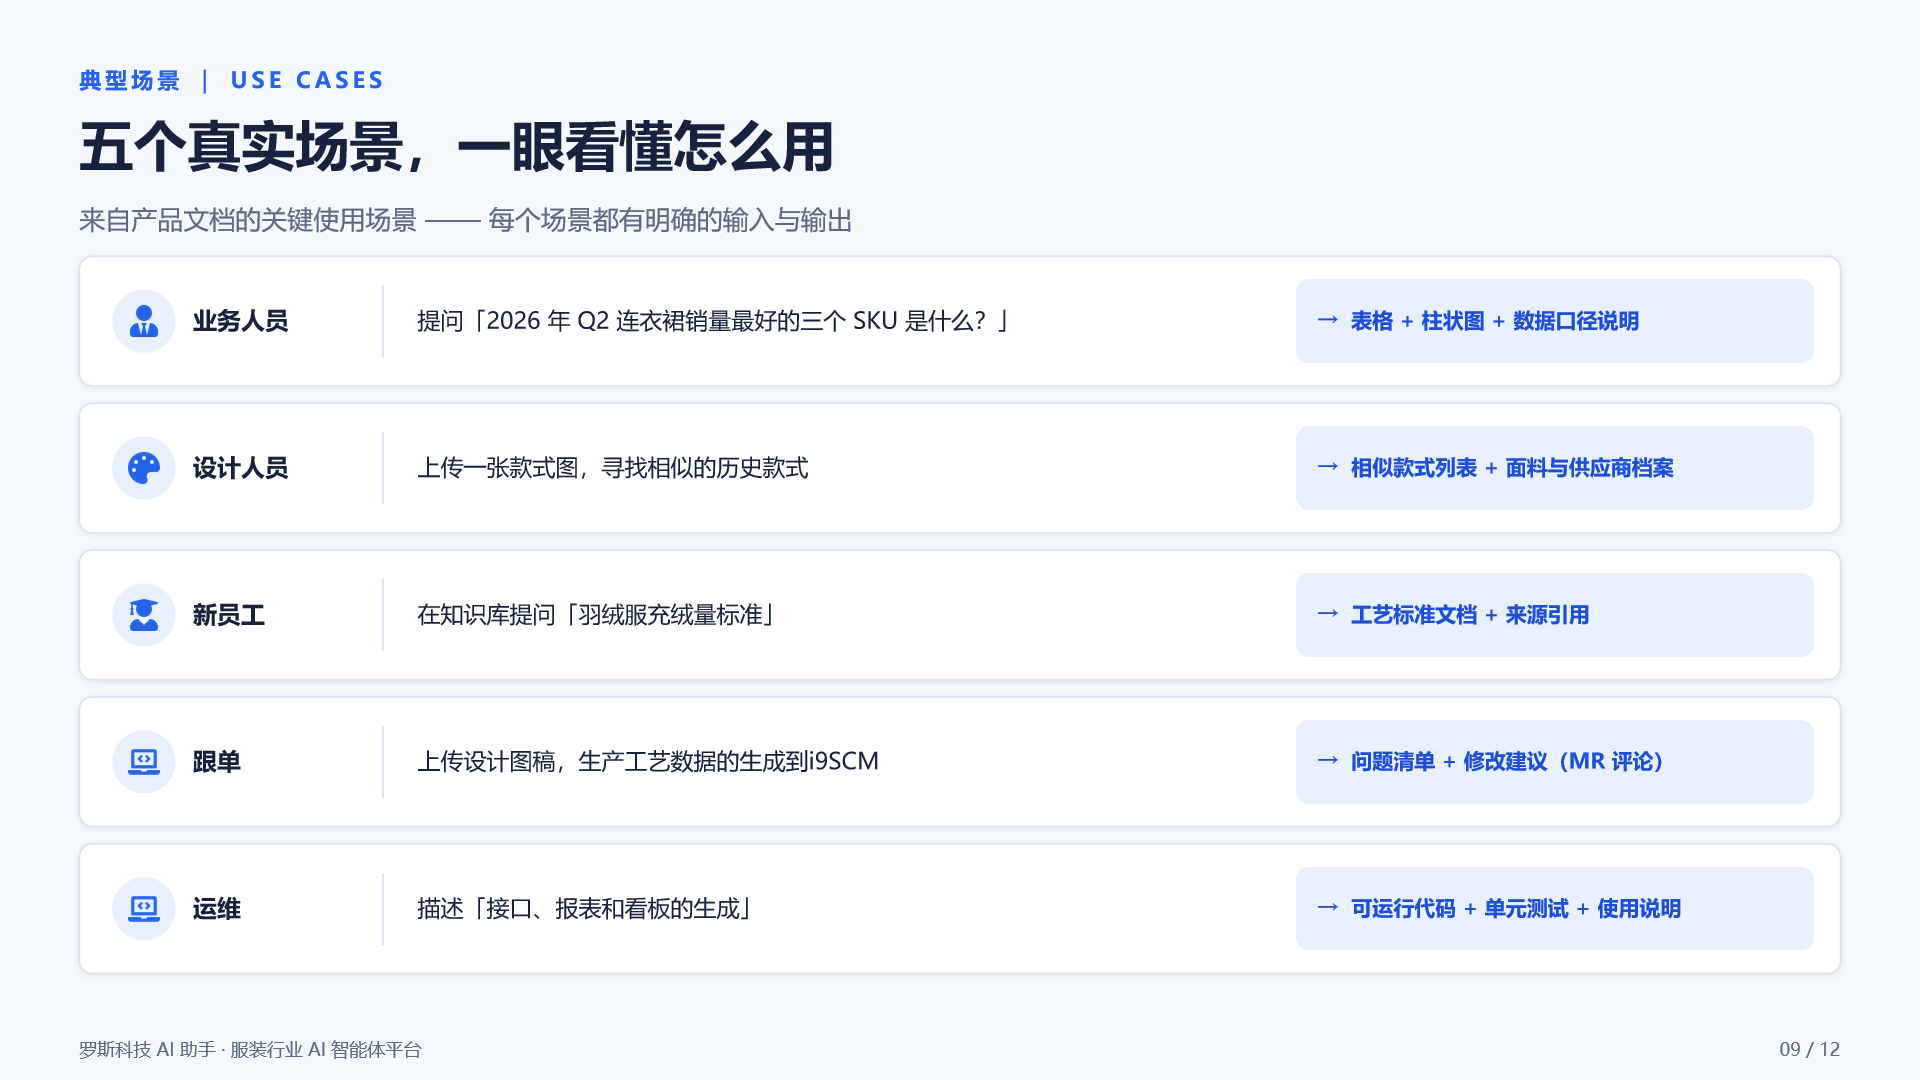This screenshot has height=1080, width=1920.
Task: Click the designer palette icon
Action: (x=144, y=468)
